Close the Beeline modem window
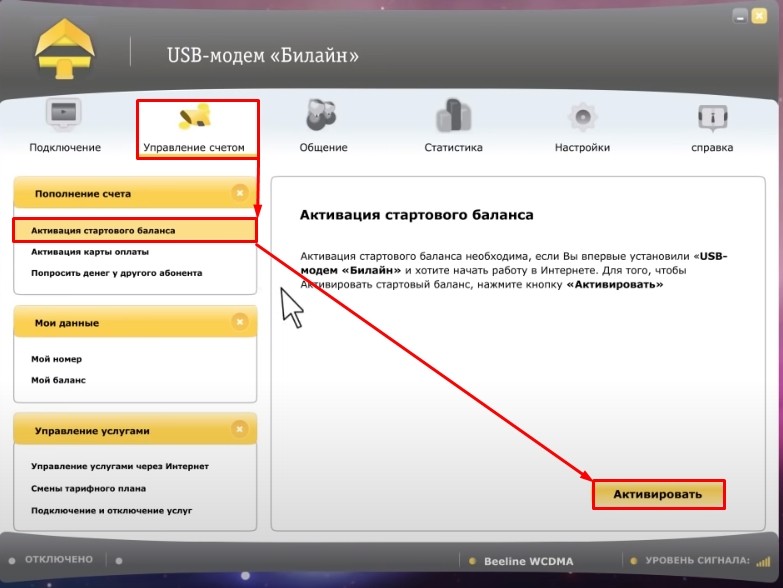Viewport: 783px width, 588px height. [x=759, y=16]
